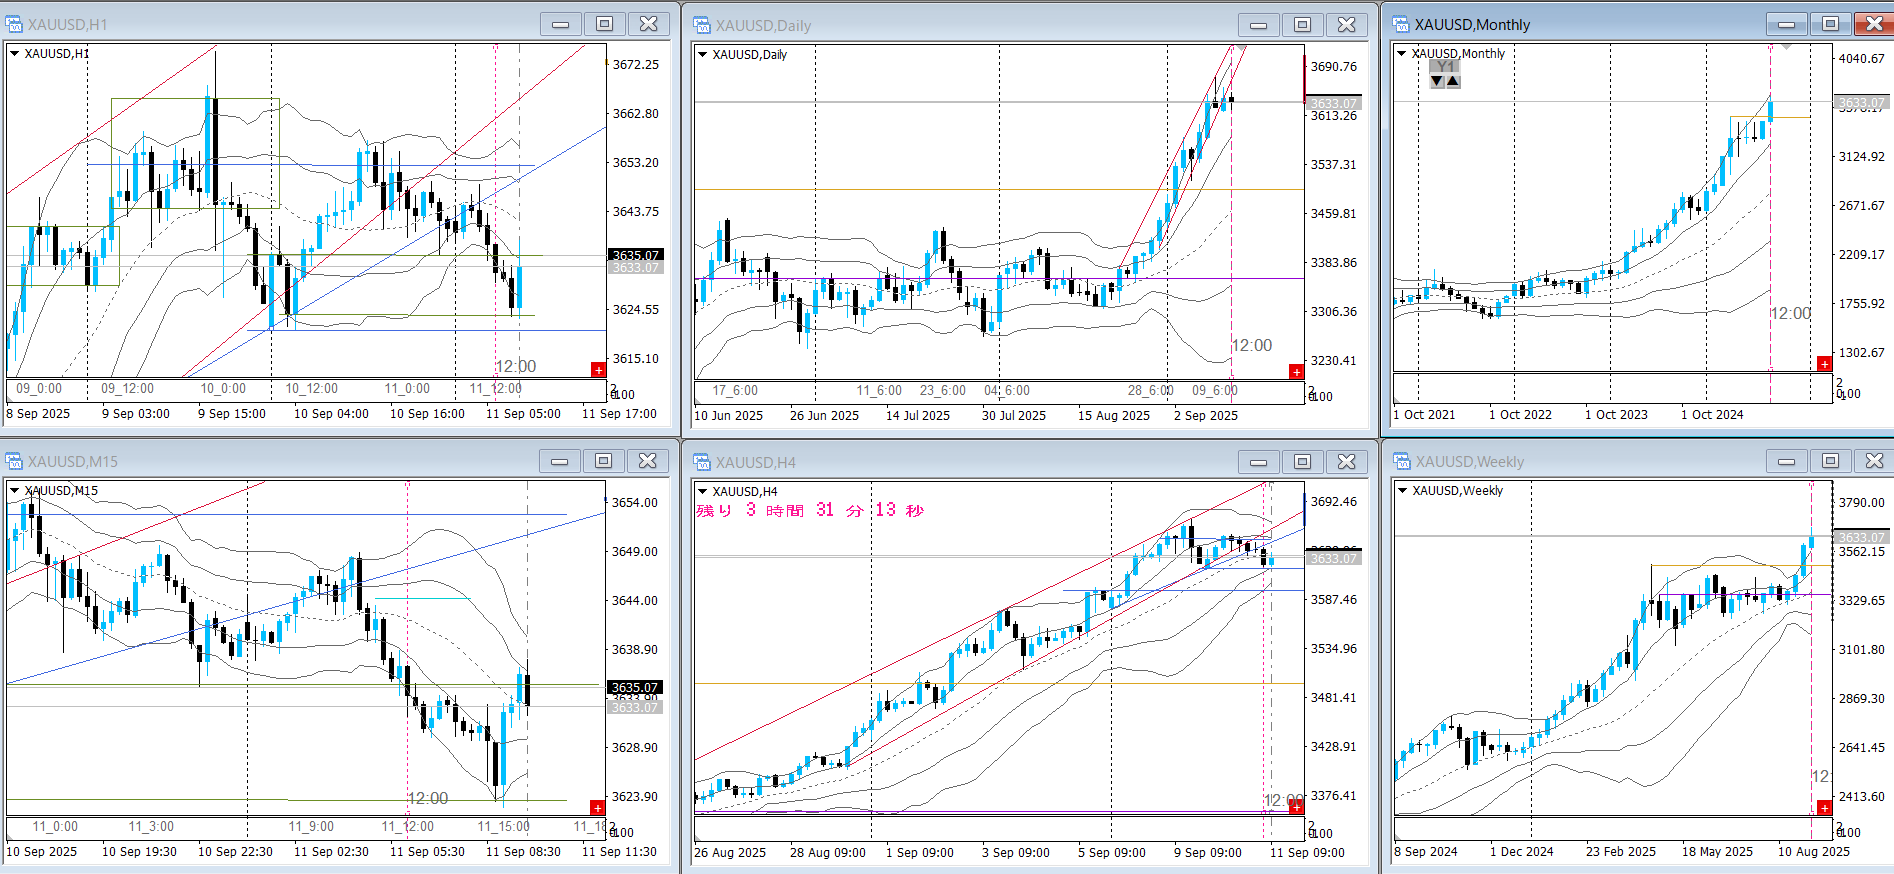Expand the XAUUSD,H4 chart dropdown triangle
1894x874 pixels.
(x=703, y=491)
